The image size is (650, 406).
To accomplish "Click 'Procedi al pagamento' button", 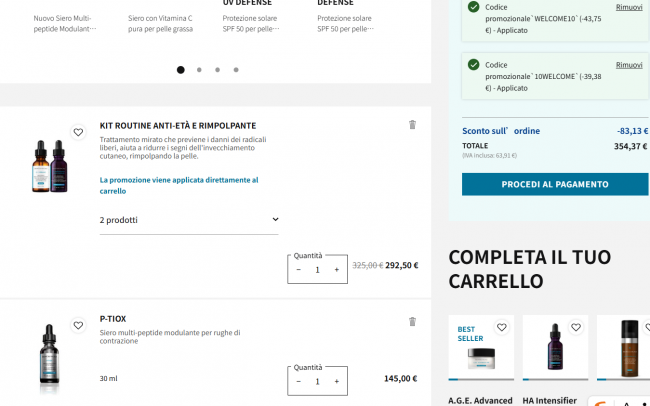I will click(x=555, y=184).
